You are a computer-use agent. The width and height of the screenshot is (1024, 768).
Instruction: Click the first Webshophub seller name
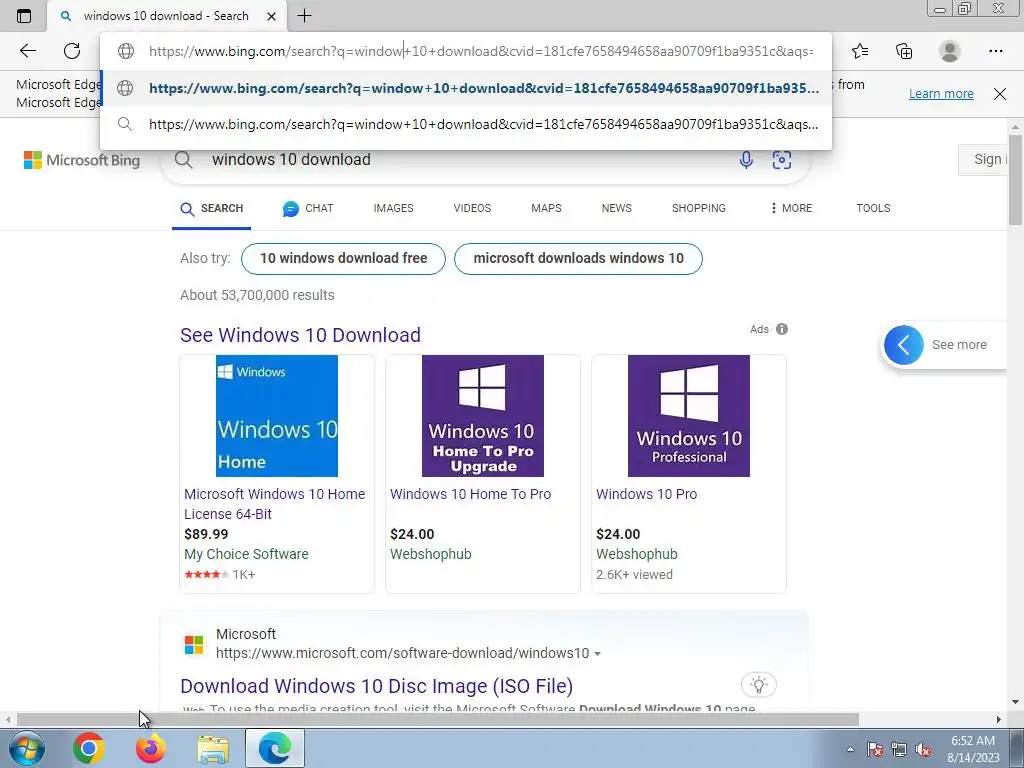(430, 554)
